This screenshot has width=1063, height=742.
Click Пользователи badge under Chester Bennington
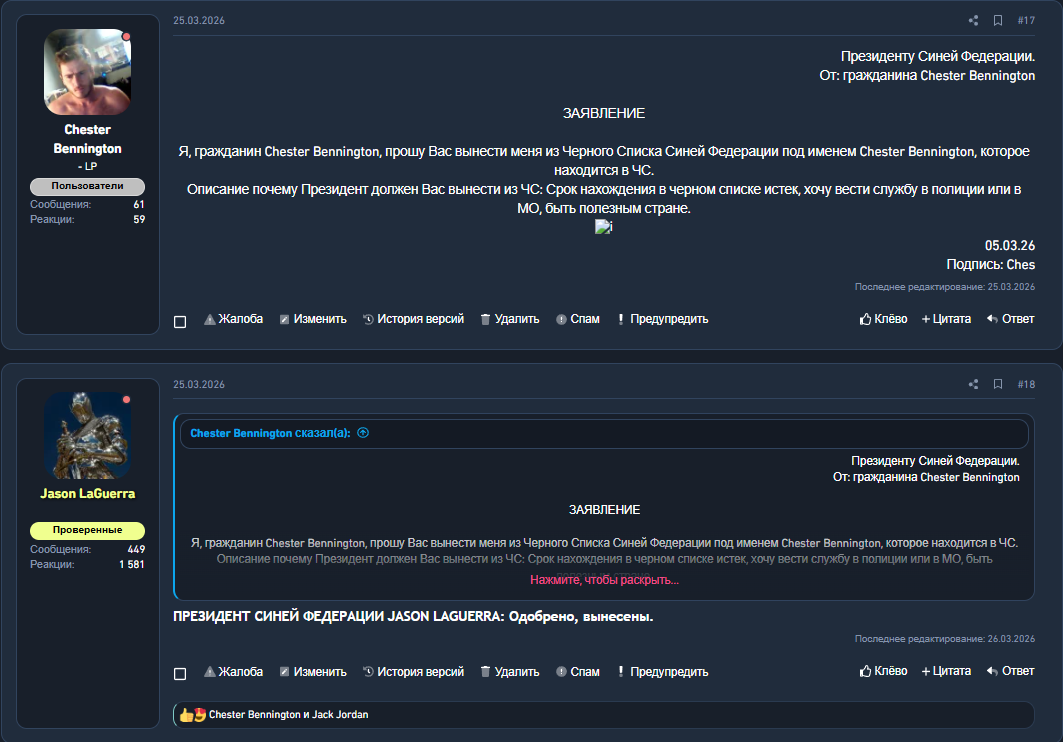pos(87,186)
